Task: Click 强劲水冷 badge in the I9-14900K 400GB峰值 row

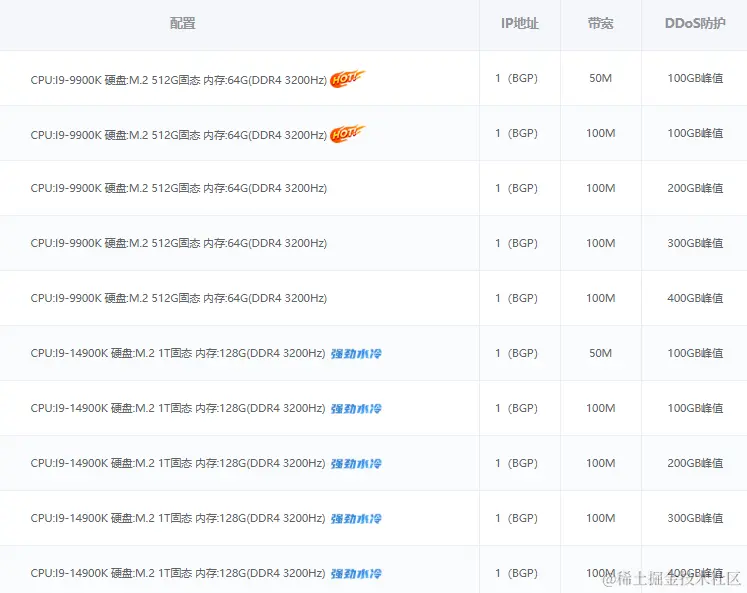Action: [x=356, y=573]
